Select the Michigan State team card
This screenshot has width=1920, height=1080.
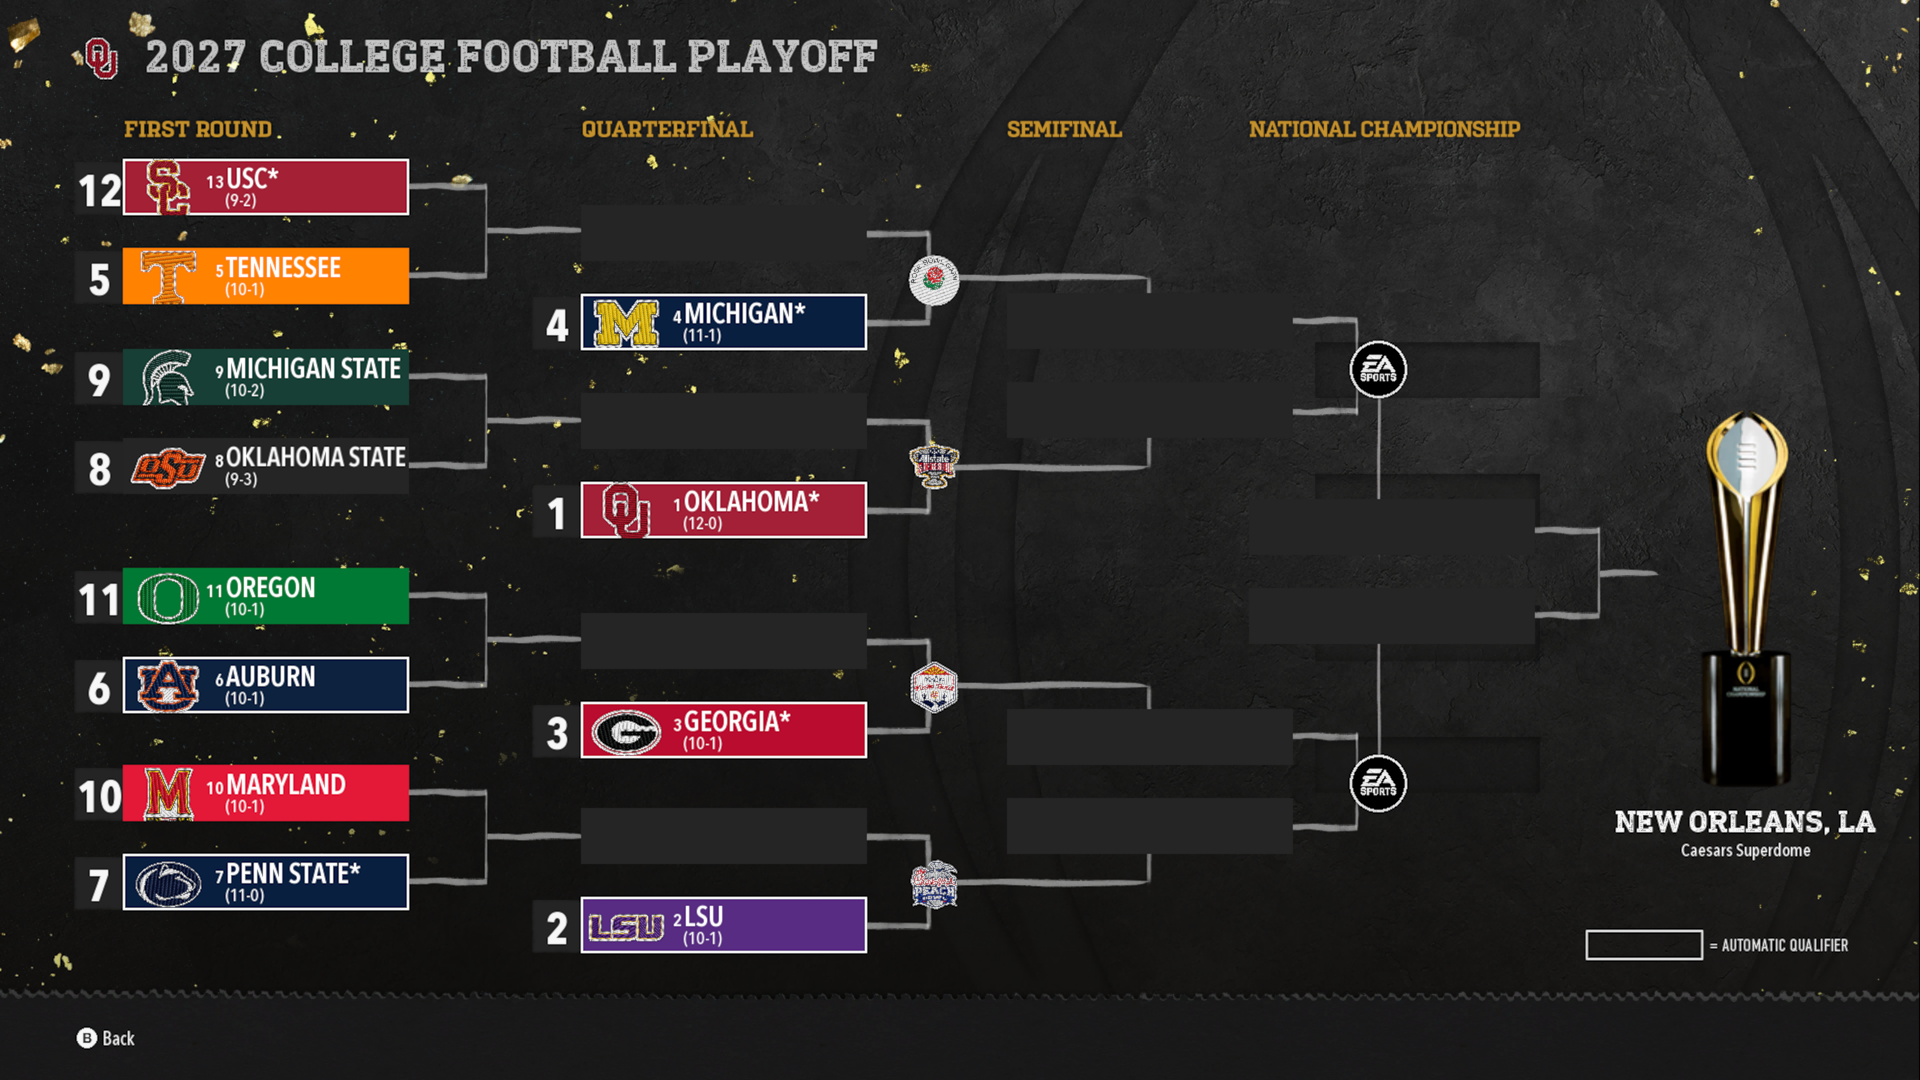click(x=265, y=377)
